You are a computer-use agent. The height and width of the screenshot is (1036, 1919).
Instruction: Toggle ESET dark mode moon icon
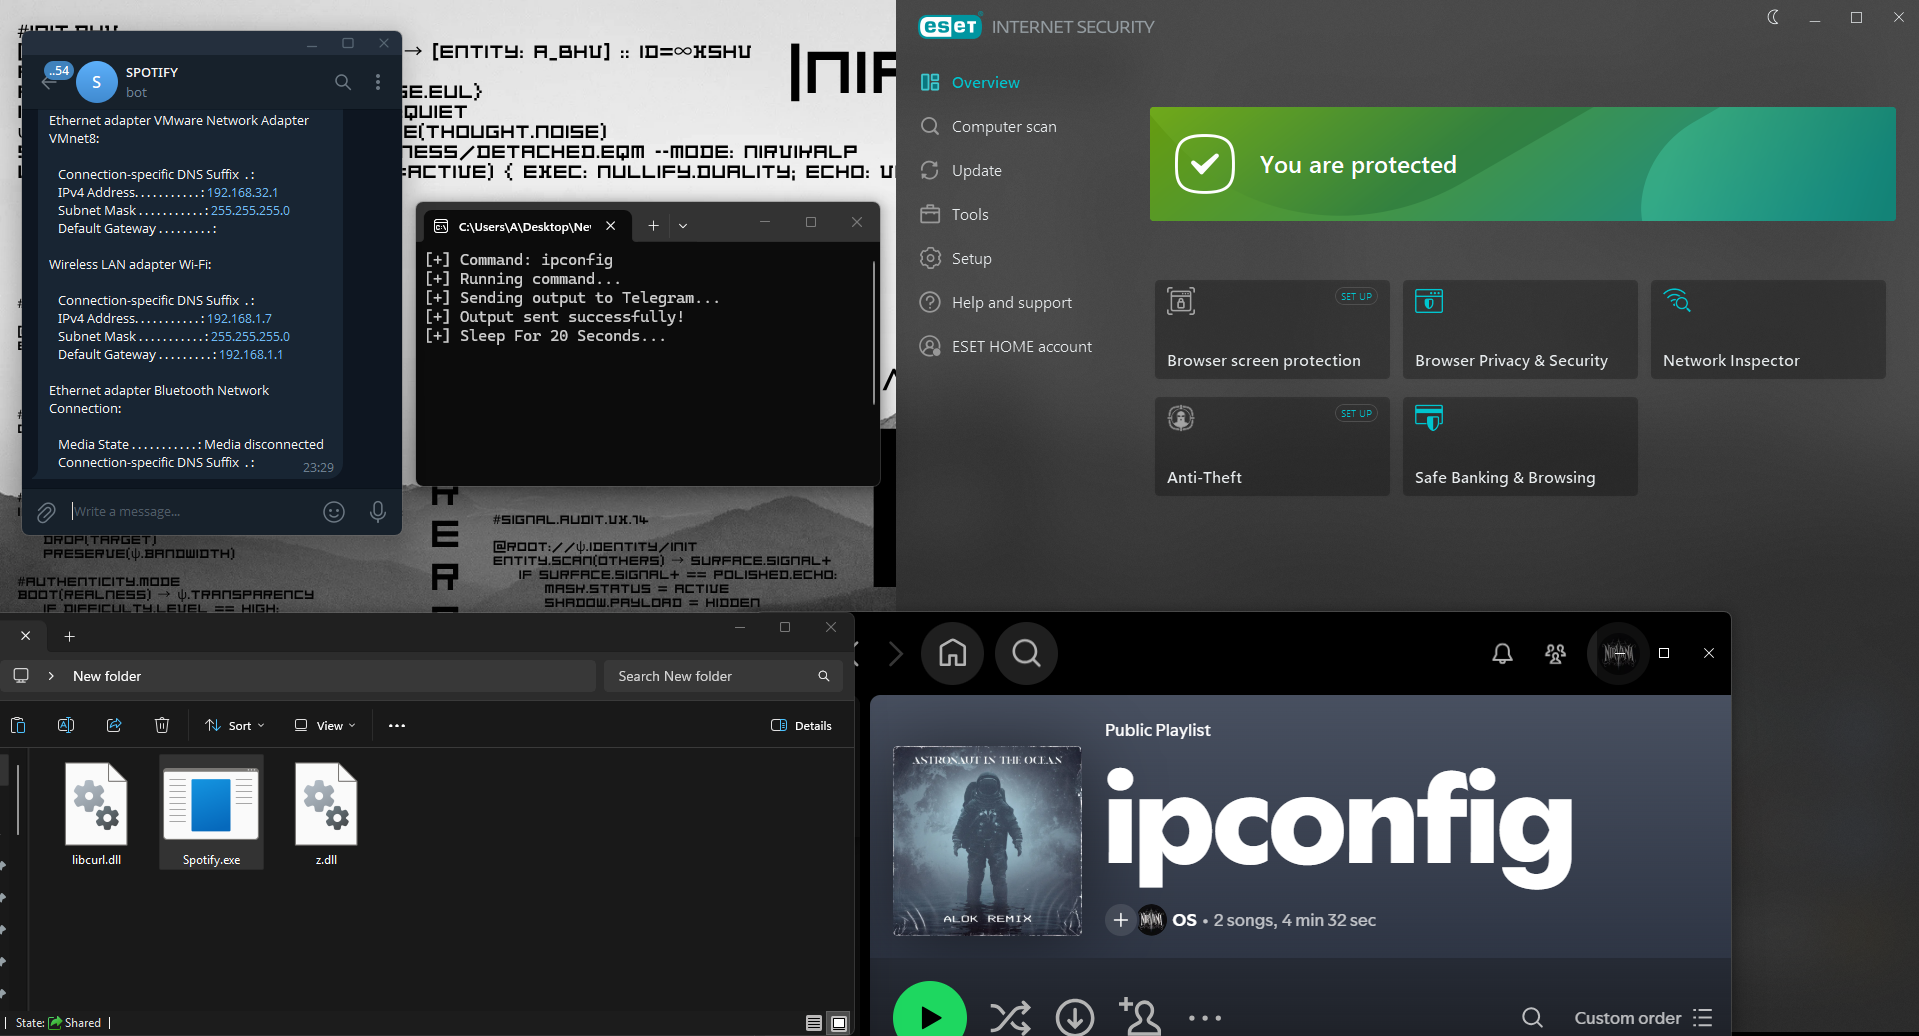[1773, 17]
